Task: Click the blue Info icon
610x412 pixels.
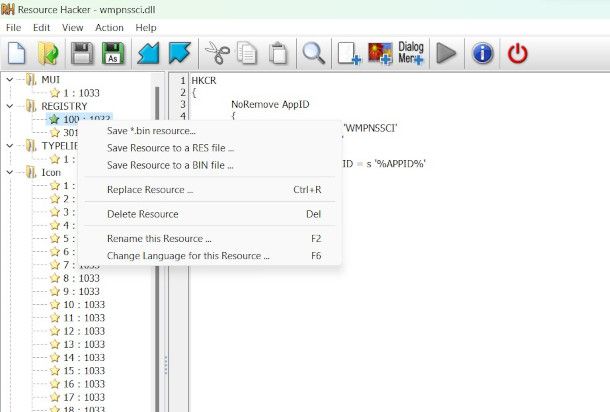Action: tap(482, 53)
